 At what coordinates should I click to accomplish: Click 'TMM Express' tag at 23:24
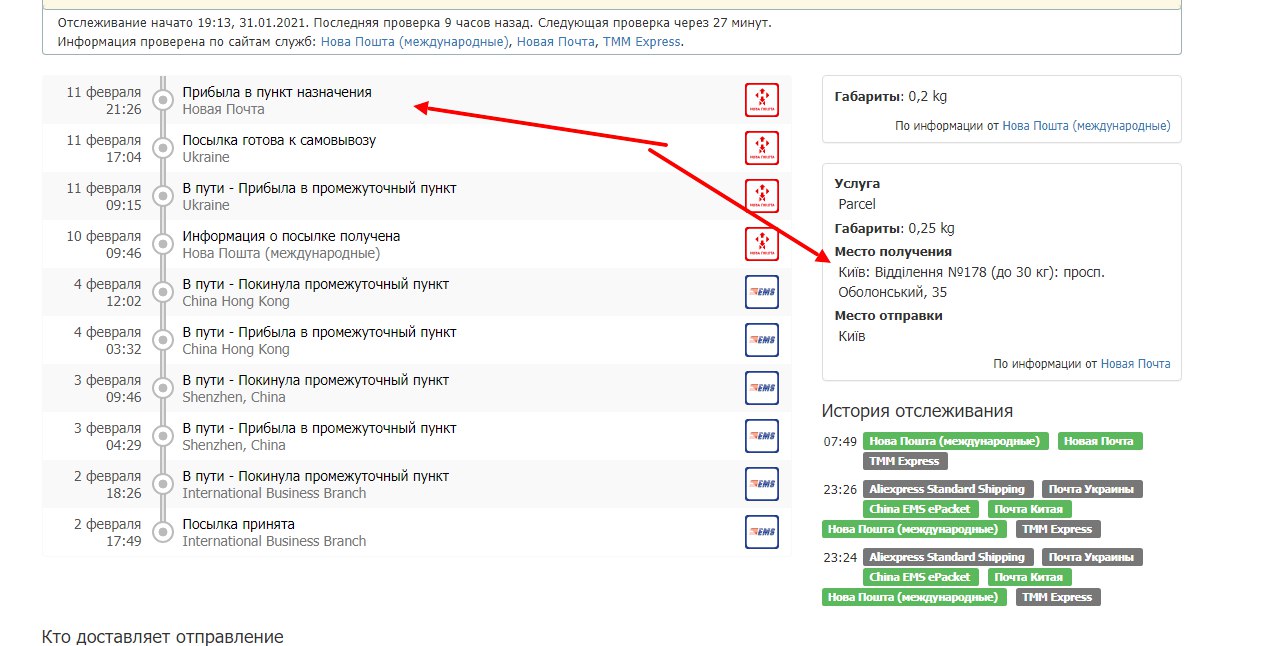1058,597
